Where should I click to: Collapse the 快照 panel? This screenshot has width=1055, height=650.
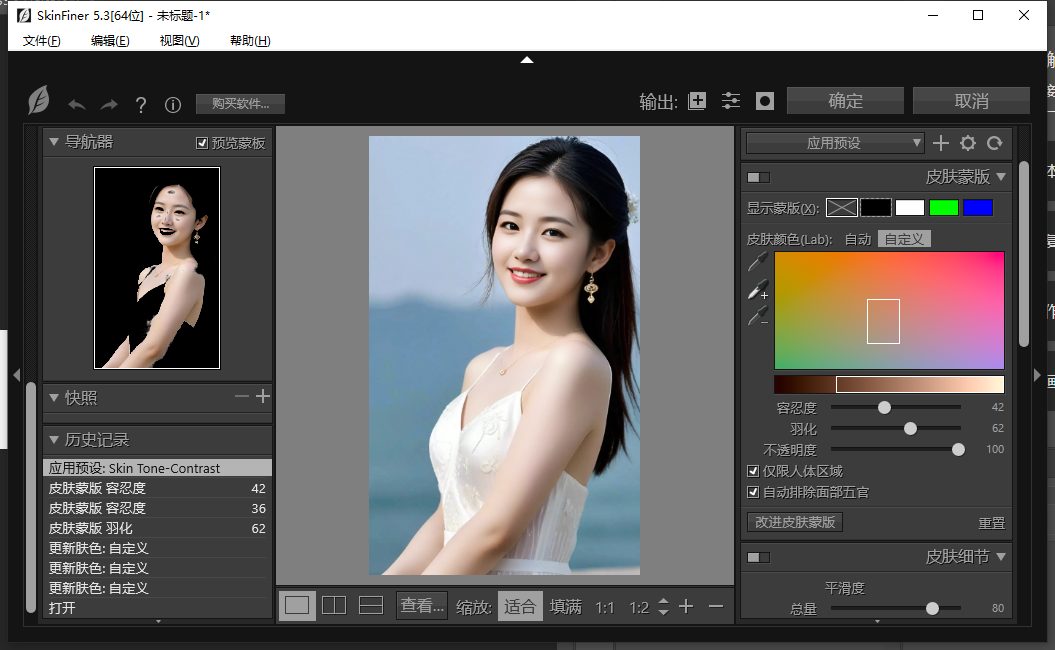(x=54, y=398)
